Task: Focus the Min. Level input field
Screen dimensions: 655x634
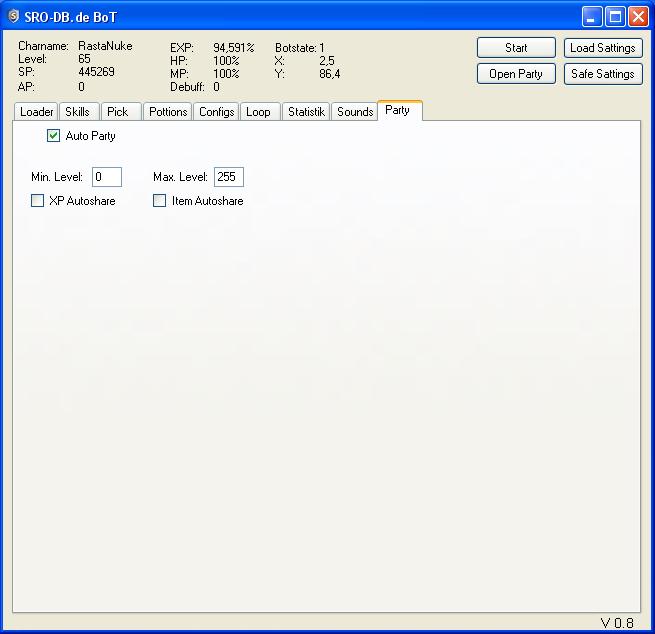Action: coord(107,177)
